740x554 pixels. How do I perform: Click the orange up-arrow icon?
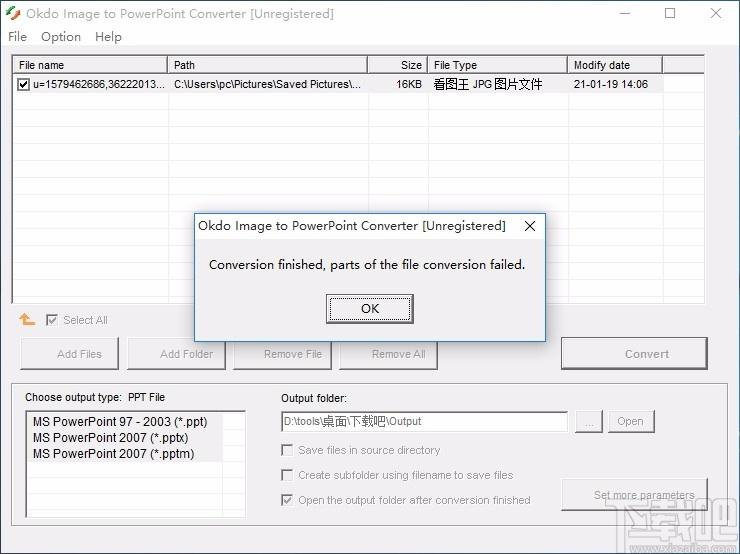[x=27, y=320]
